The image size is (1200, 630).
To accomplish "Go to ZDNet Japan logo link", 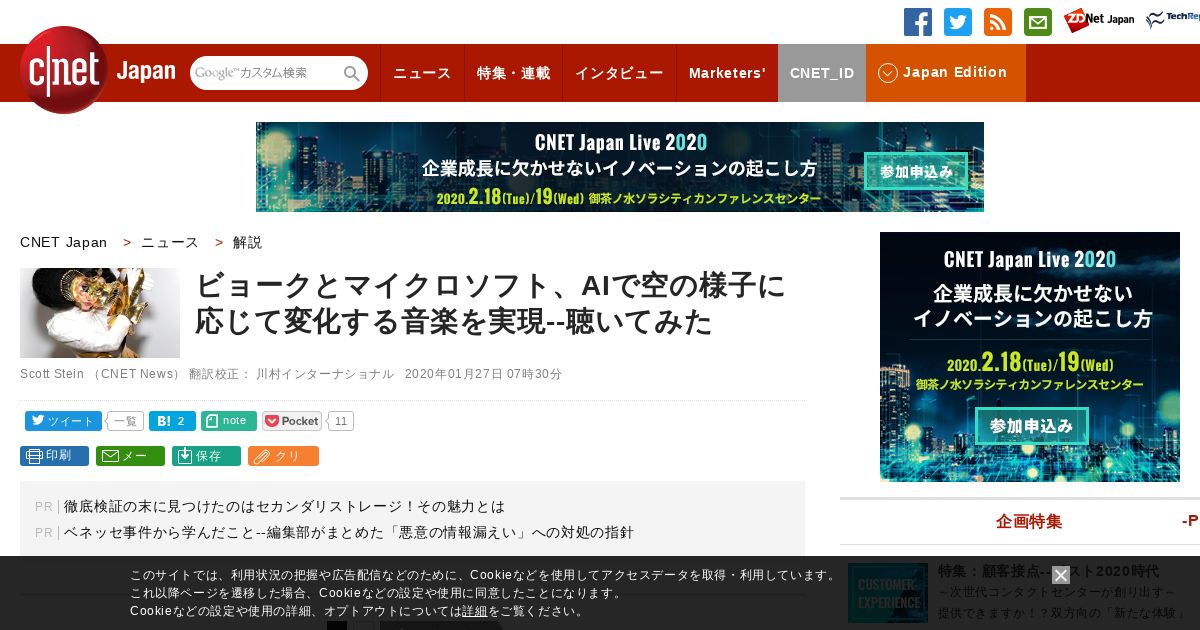I will (1099, 20).
